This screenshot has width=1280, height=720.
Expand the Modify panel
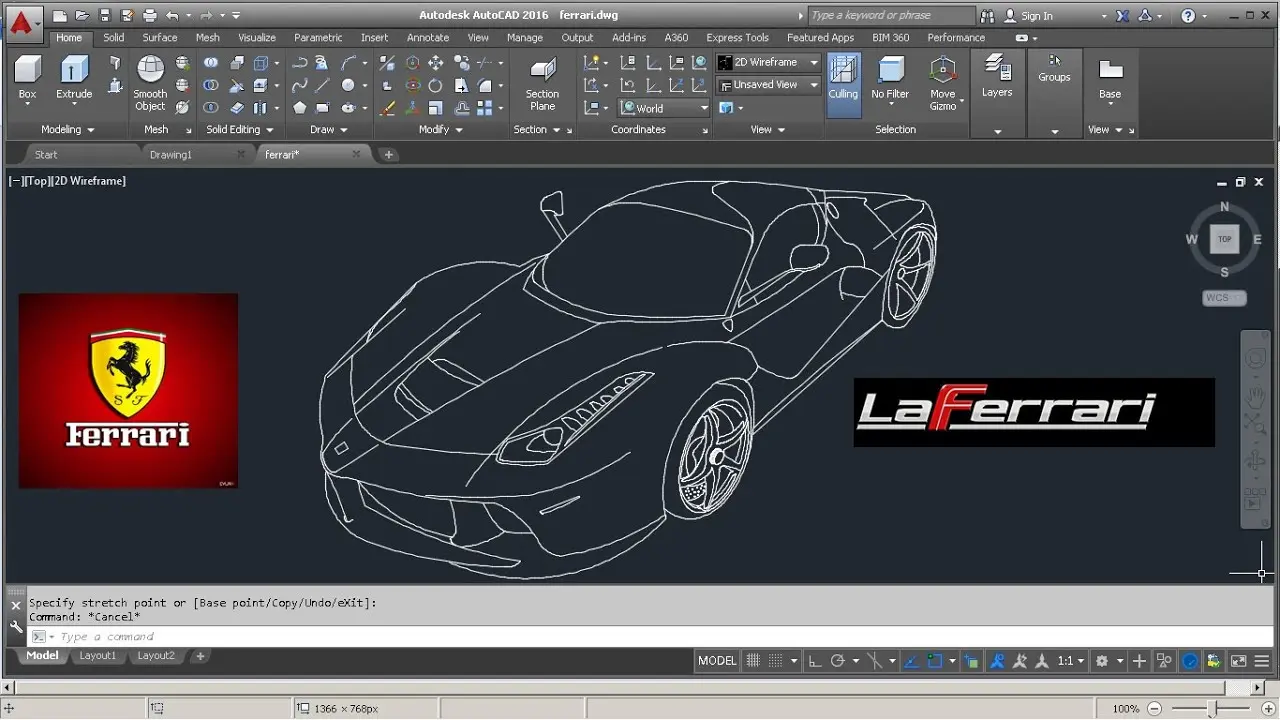pos(441,130)
